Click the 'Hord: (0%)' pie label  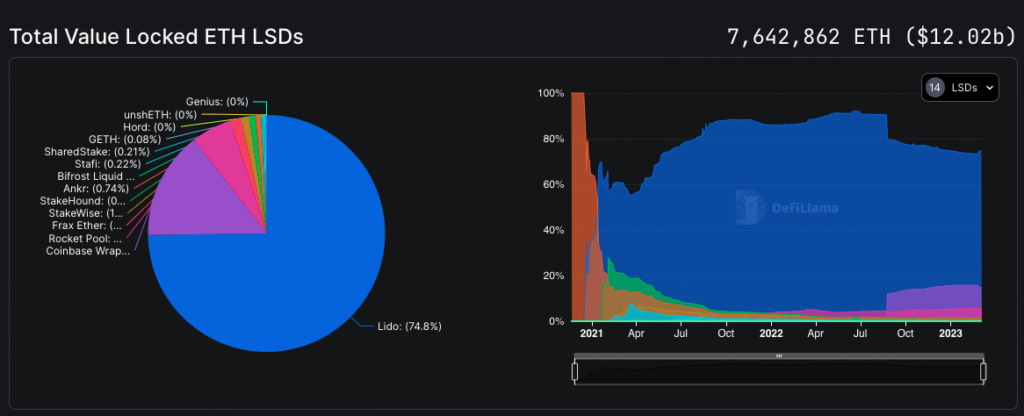pos(149,127)
